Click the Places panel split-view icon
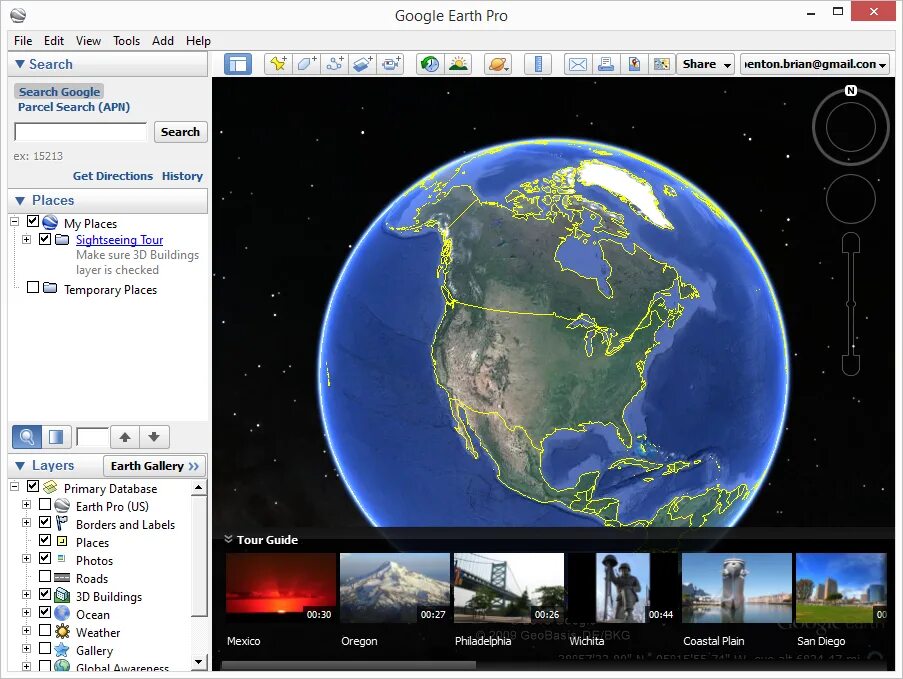903x679 pixels. pyautogui.click(x=56, y=437)
